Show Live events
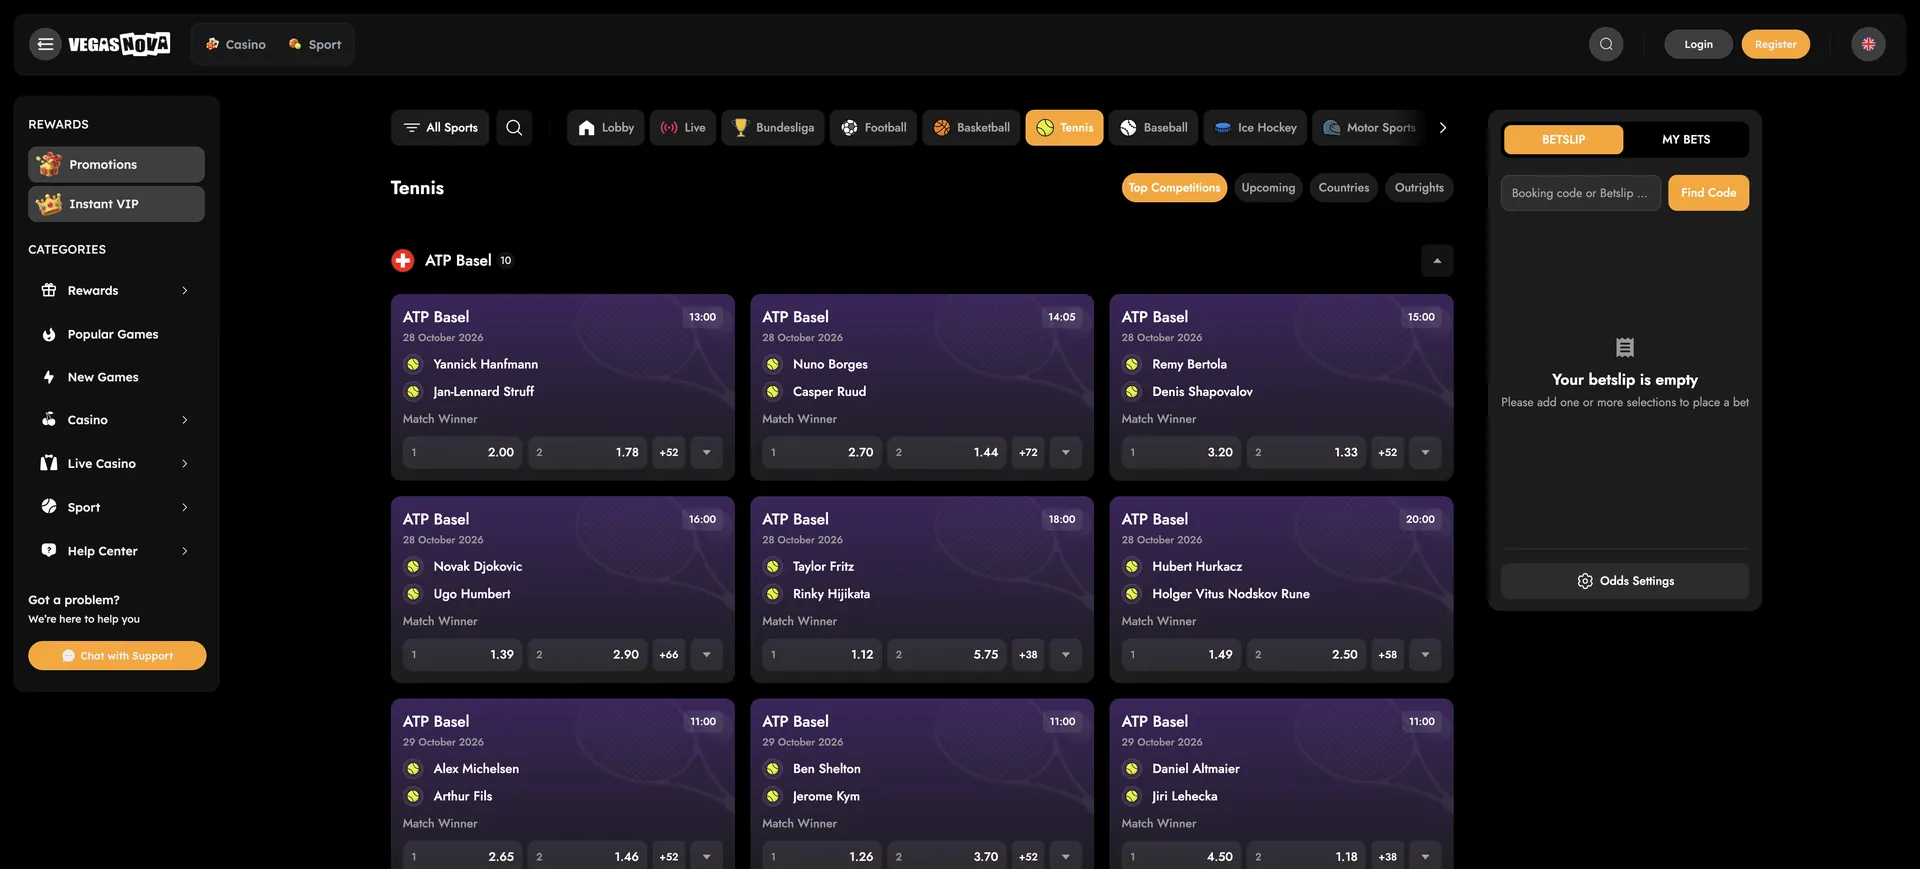Image resolution: width=1920 pixels, height=869 pixels. (683, 128)
